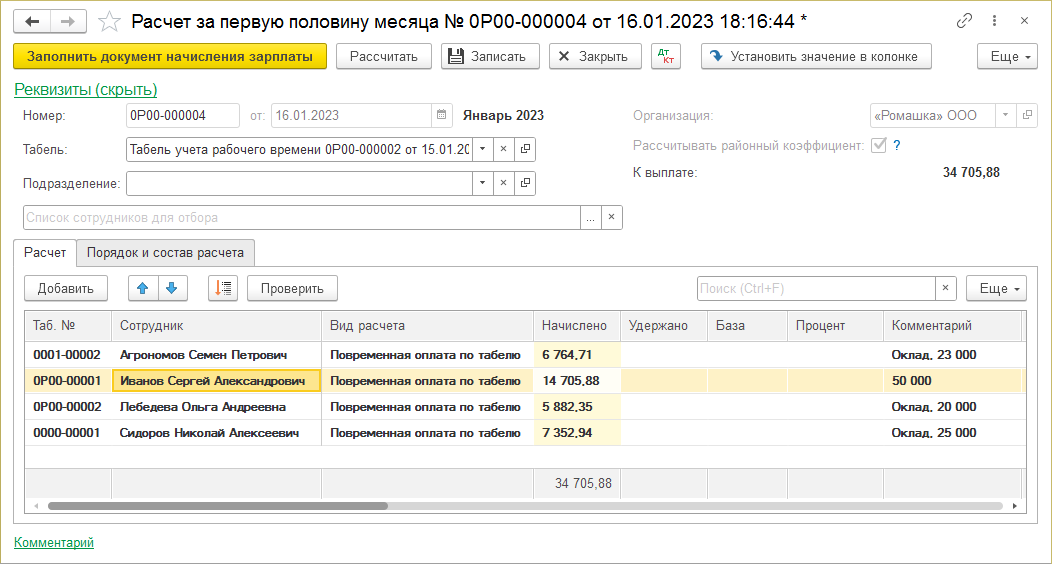The image size is (1052, 564).
Task: Select cell Иванов Сергей Александрович
Action: 216,381
